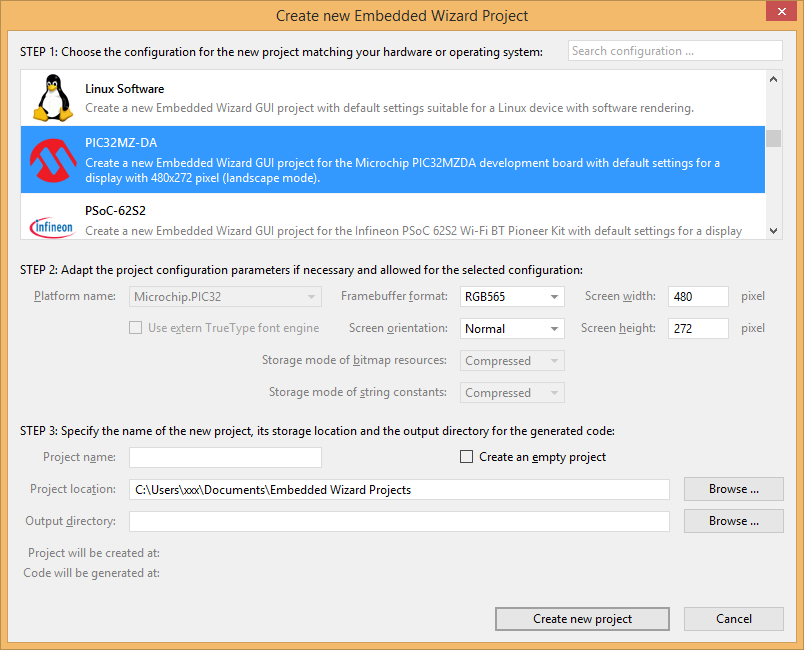Click the Cancel button

pyautogui.click(x=733, y=619)
